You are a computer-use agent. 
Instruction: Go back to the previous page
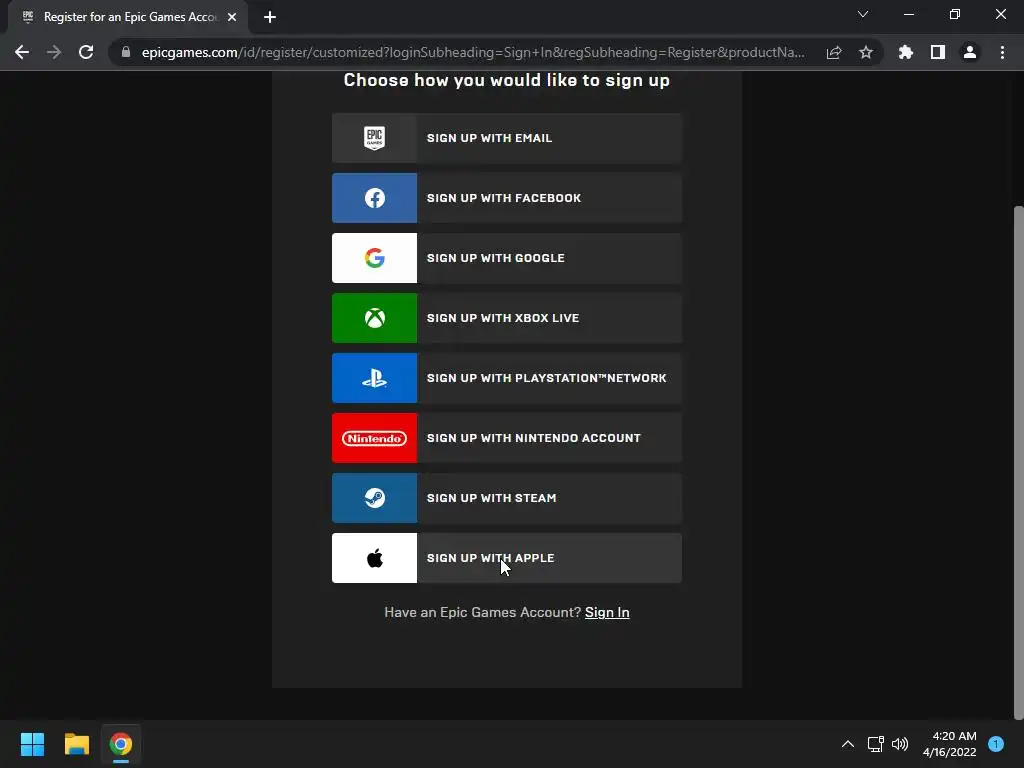click(x=22, y=52)
